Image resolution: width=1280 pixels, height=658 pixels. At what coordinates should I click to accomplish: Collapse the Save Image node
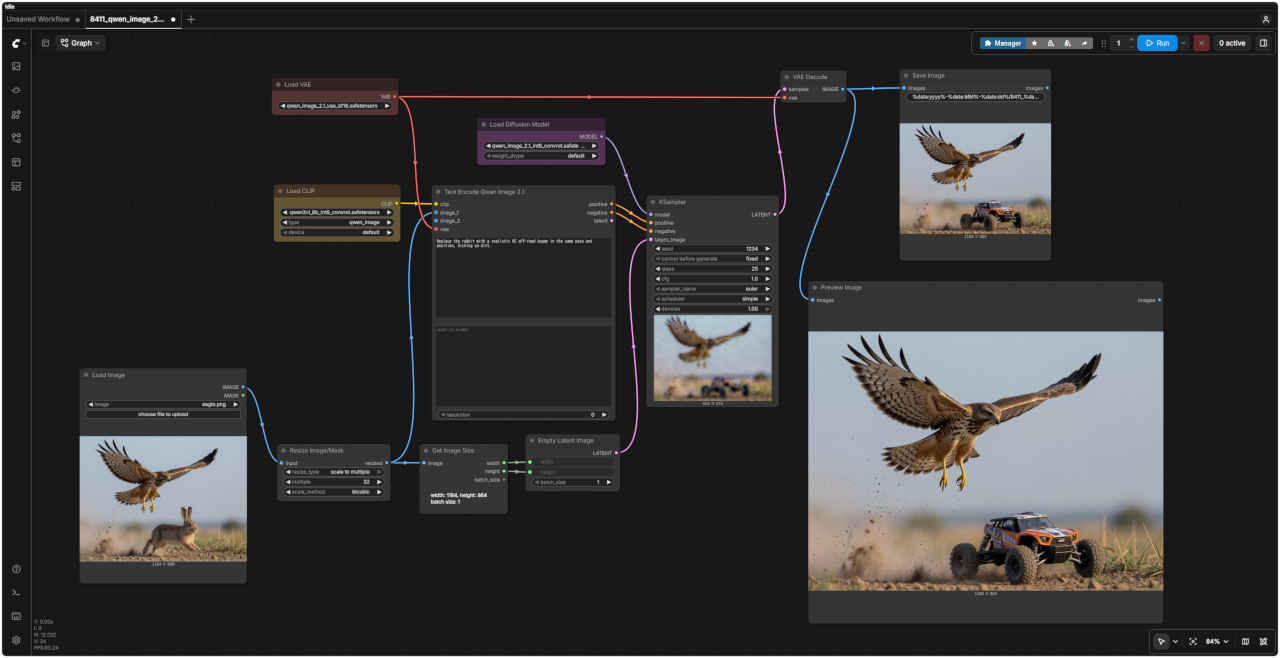905,75
